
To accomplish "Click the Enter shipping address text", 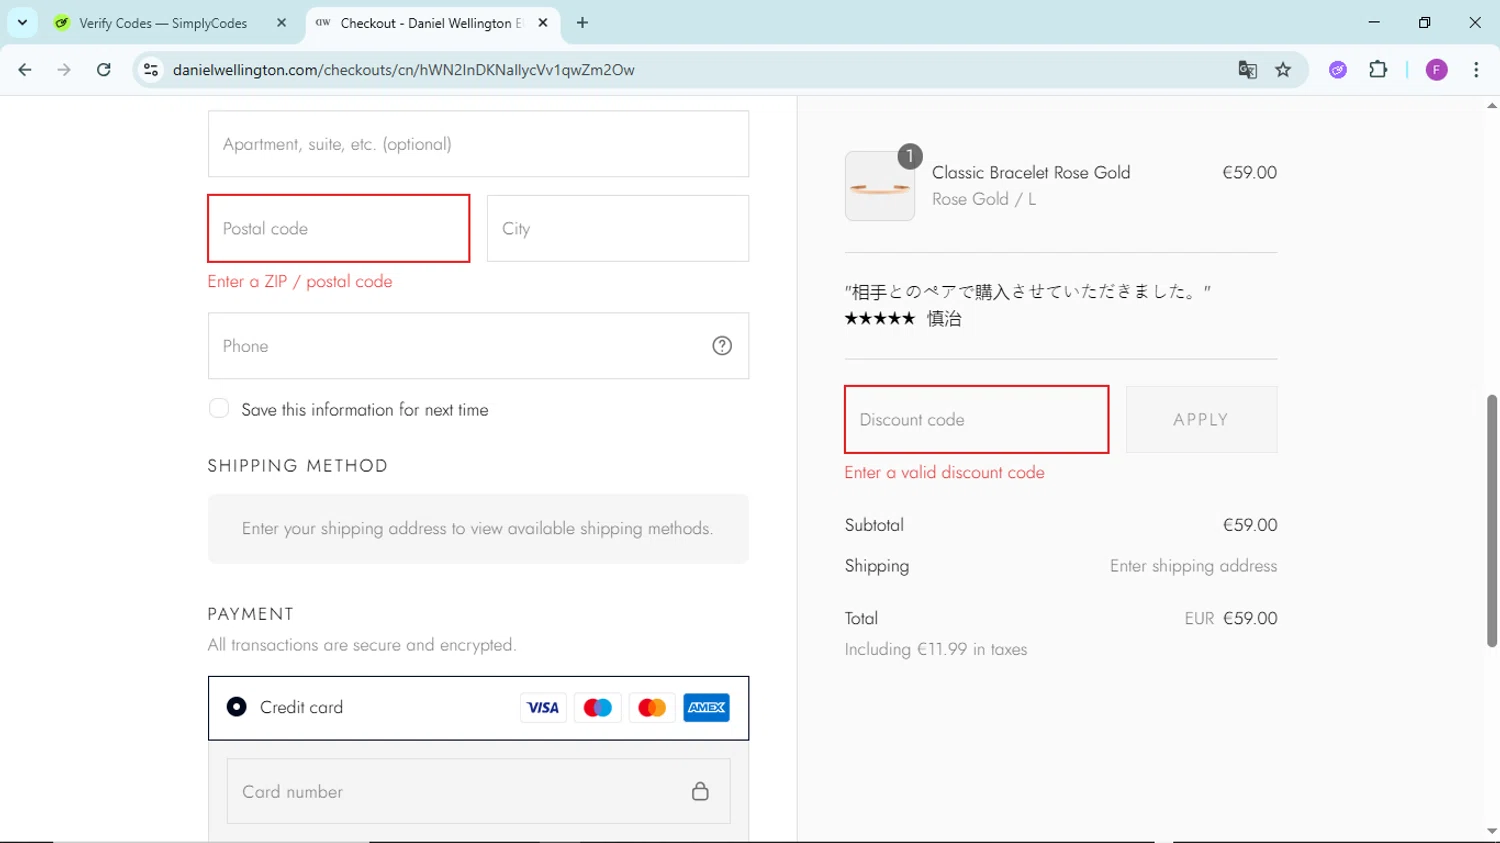I will [1193, 566].
